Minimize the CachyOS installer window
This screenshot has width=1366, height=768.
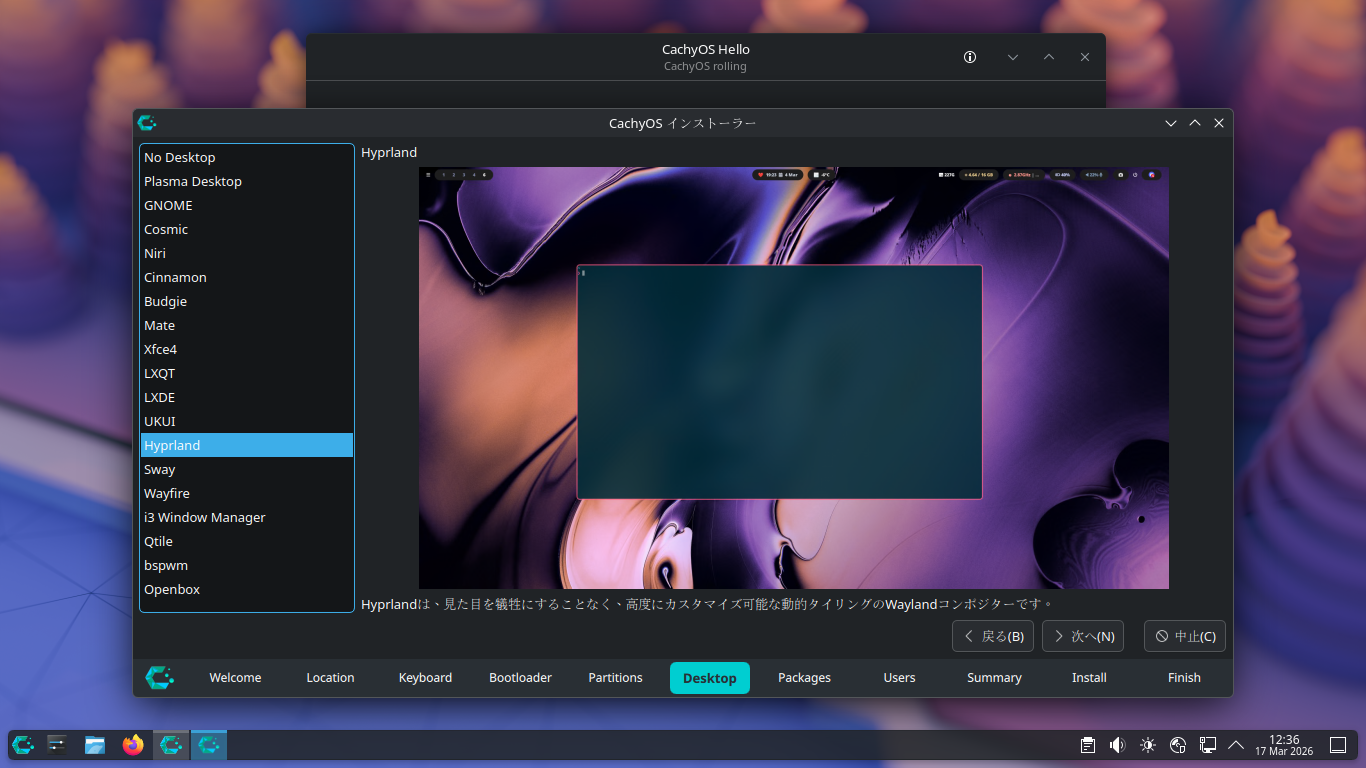point(1171,123)
